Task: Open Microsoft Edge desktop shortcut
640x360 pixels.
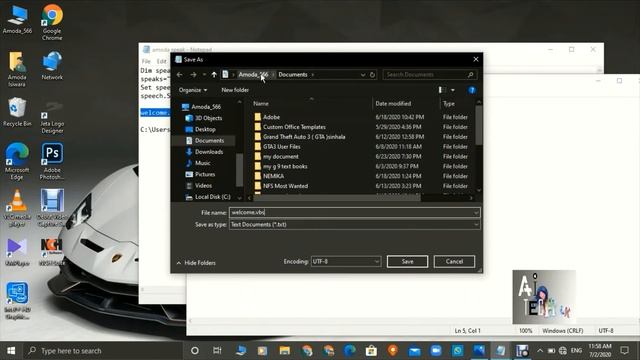Action: tap(17, 162)
